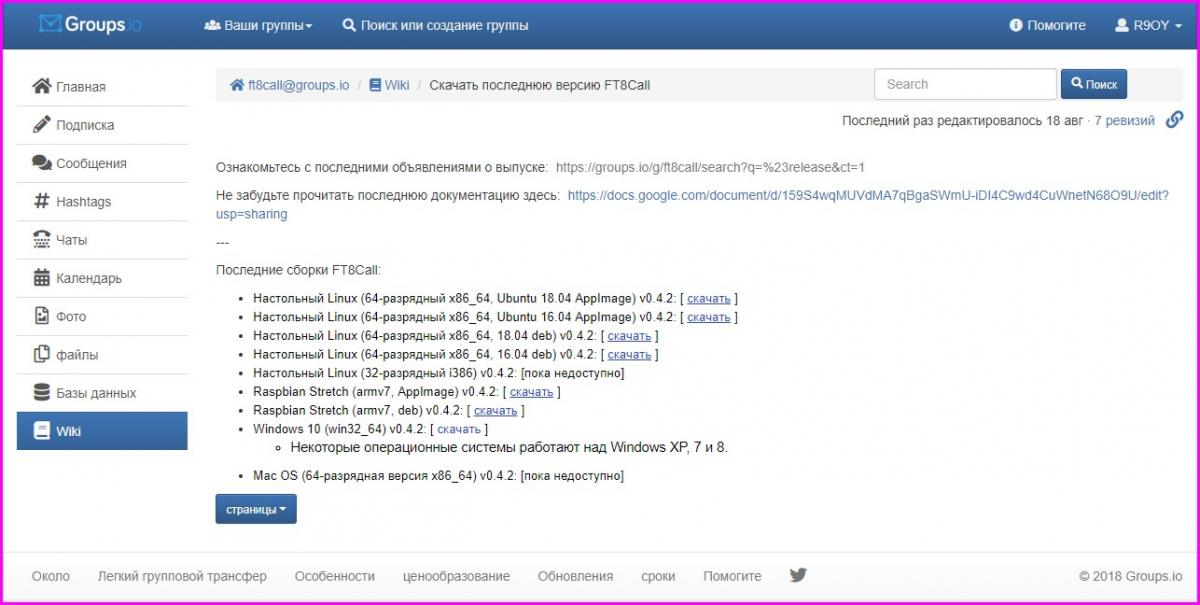Open the Twitter bird icon in footer
The height and width of the screenshot is (605, 1200).
(797, 575)
